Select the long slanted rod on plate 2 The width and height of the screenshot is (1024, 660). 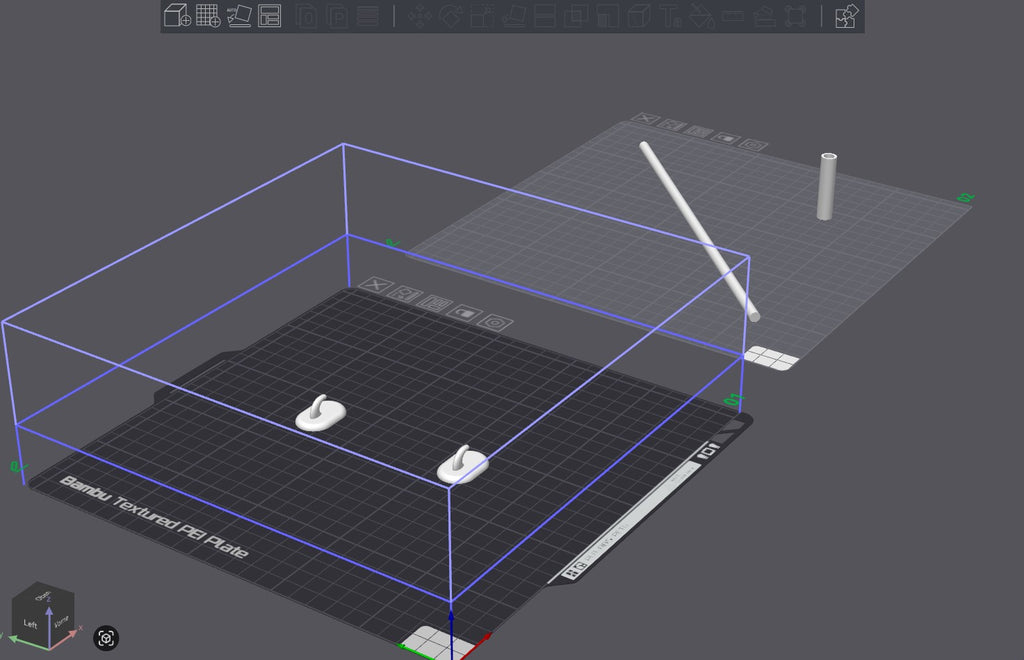699,231
